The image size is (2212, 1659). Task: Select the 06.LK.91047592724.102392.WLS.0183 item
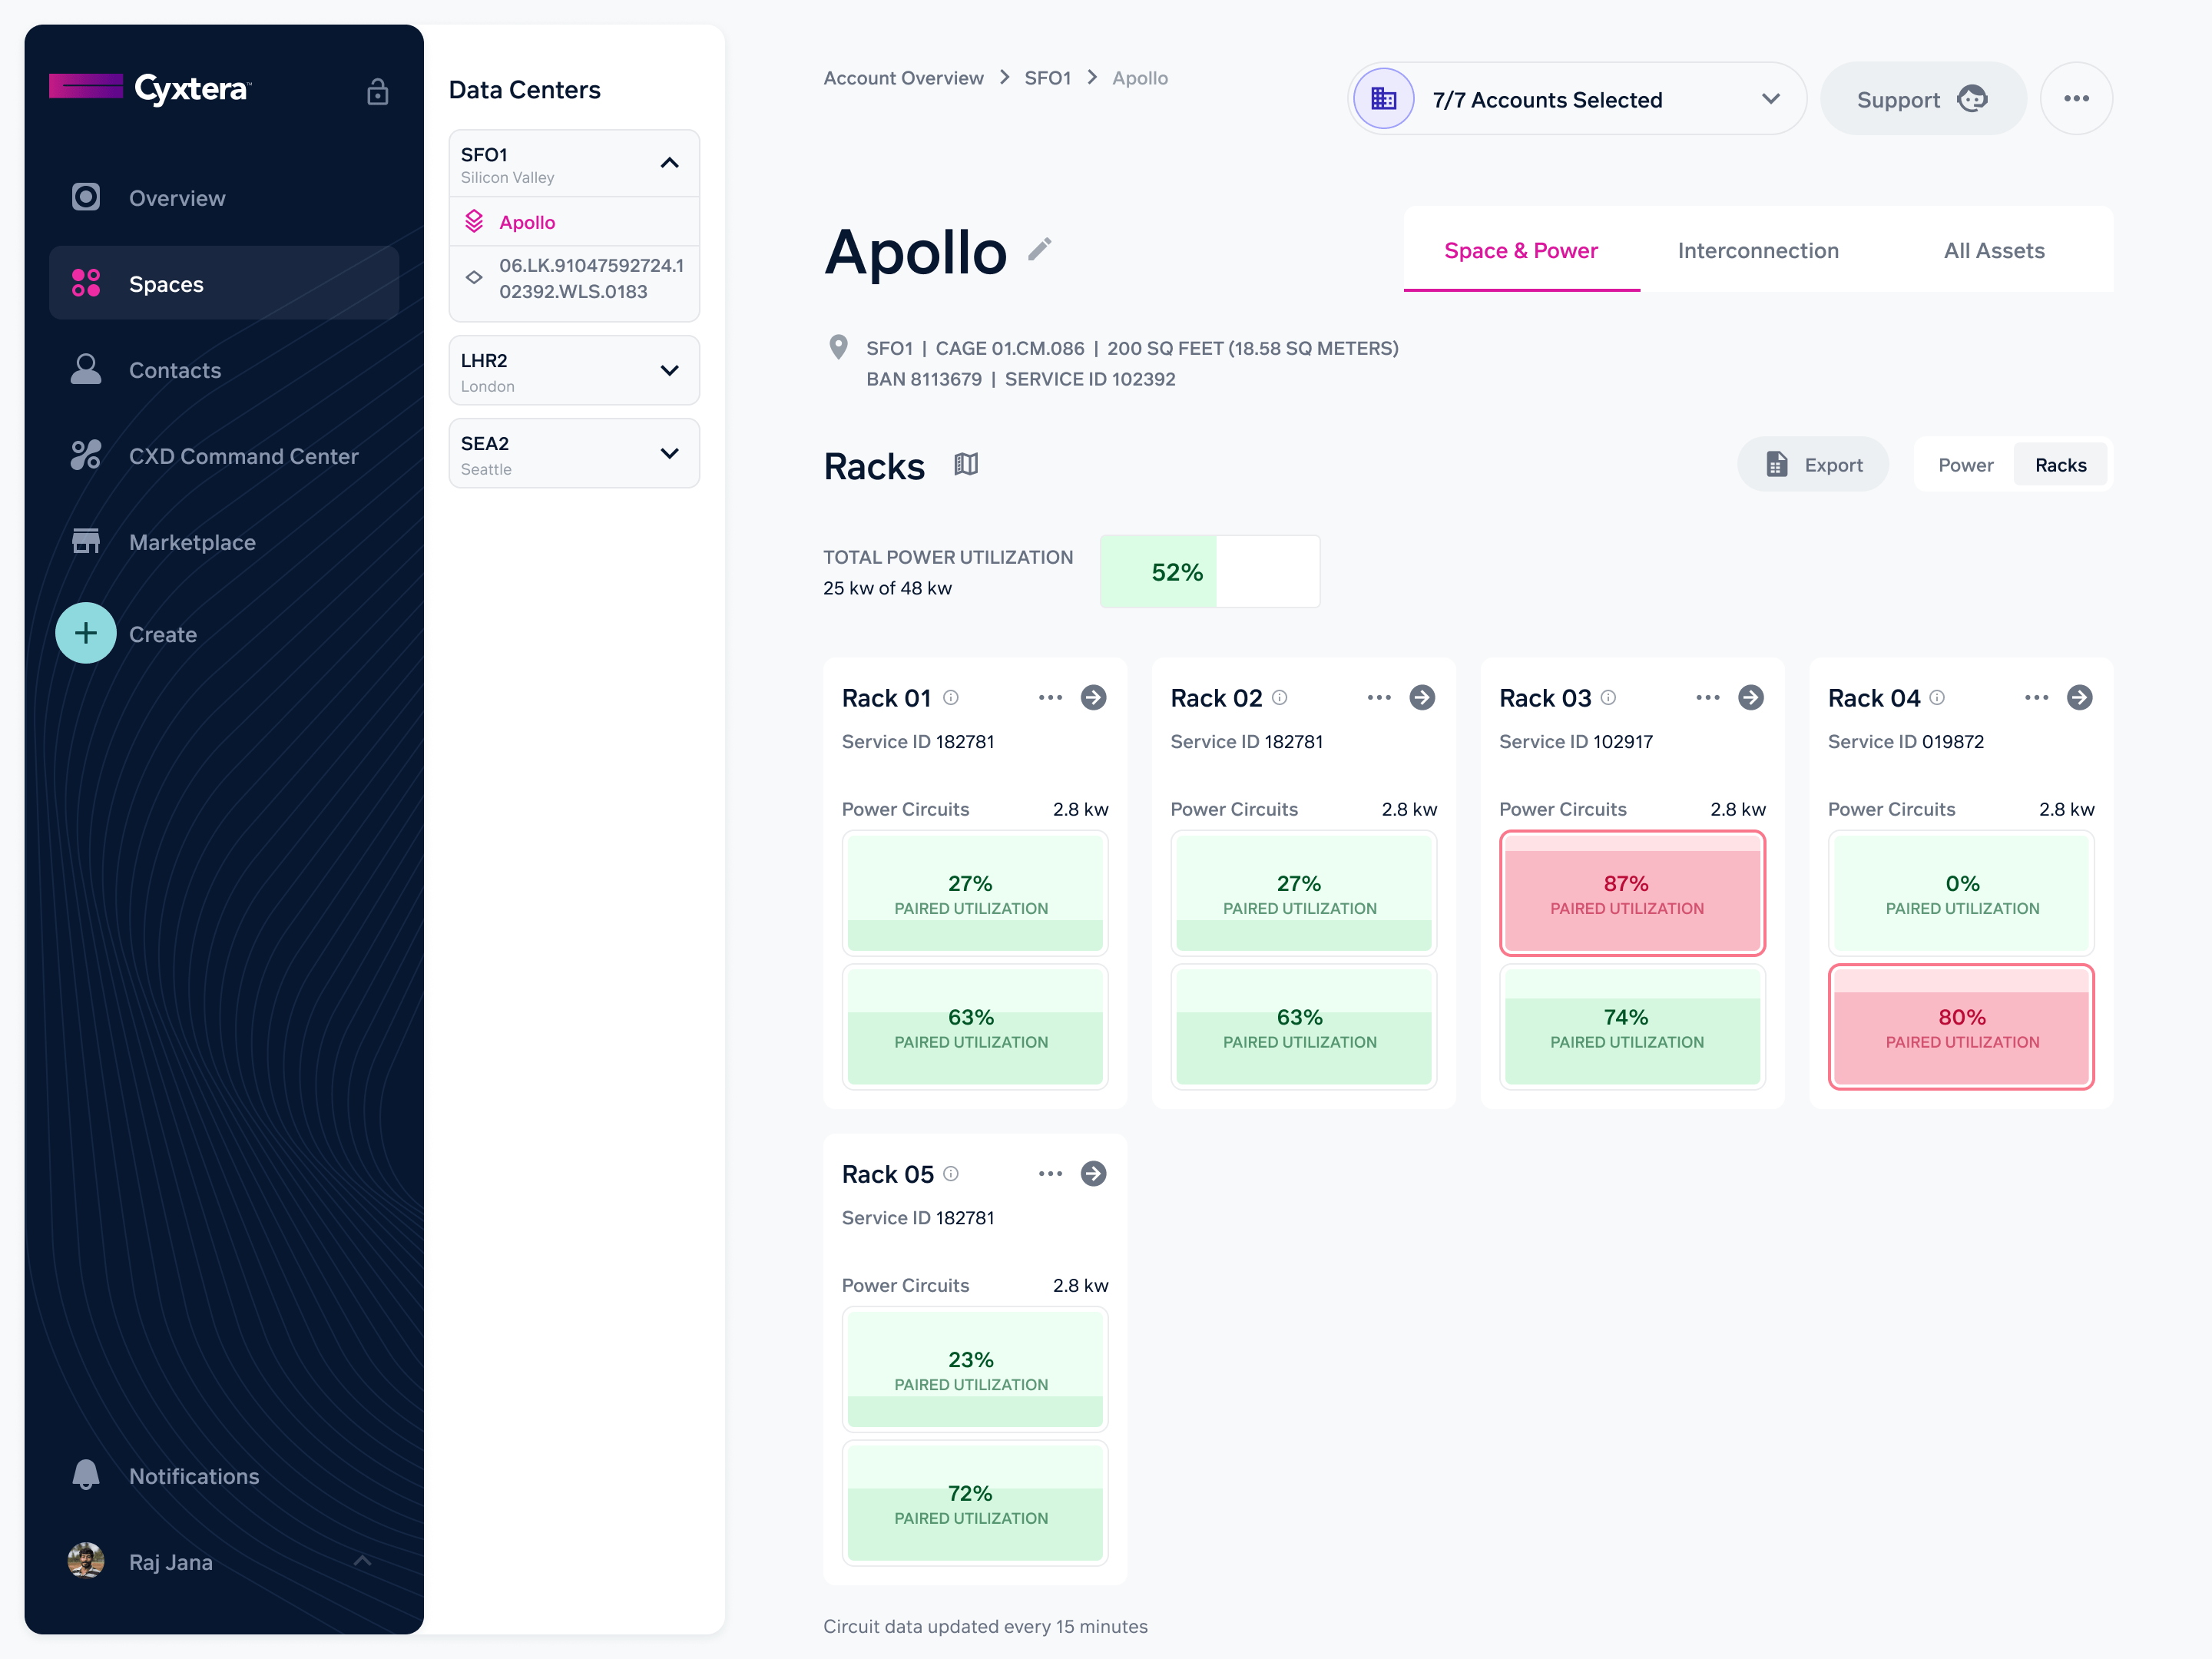click(574, 279)
